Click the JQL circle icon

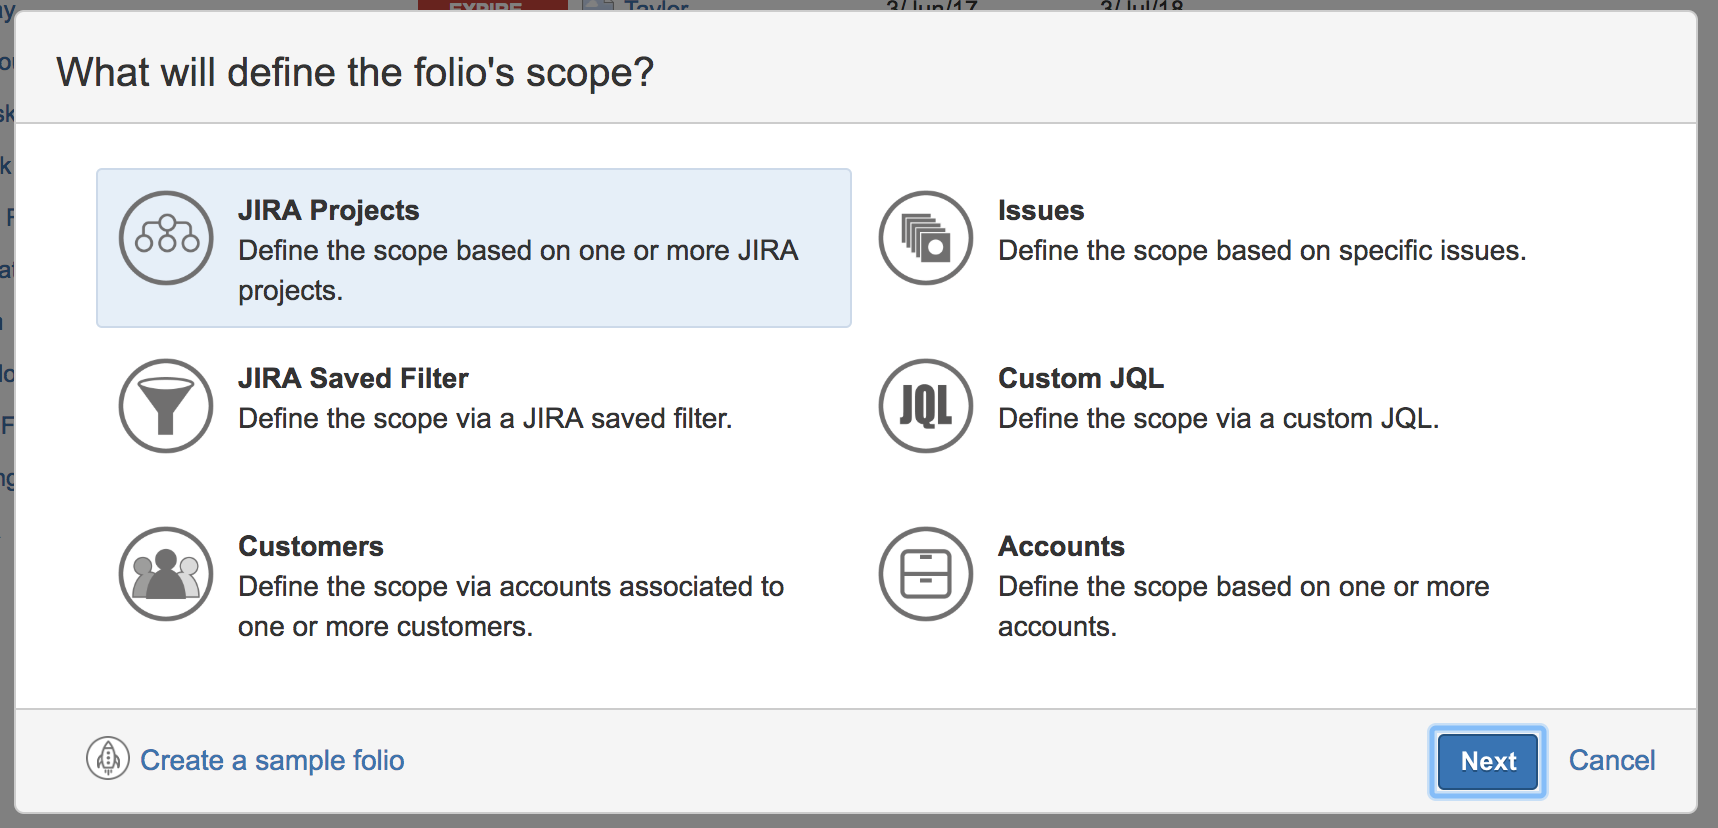(926, 406)
